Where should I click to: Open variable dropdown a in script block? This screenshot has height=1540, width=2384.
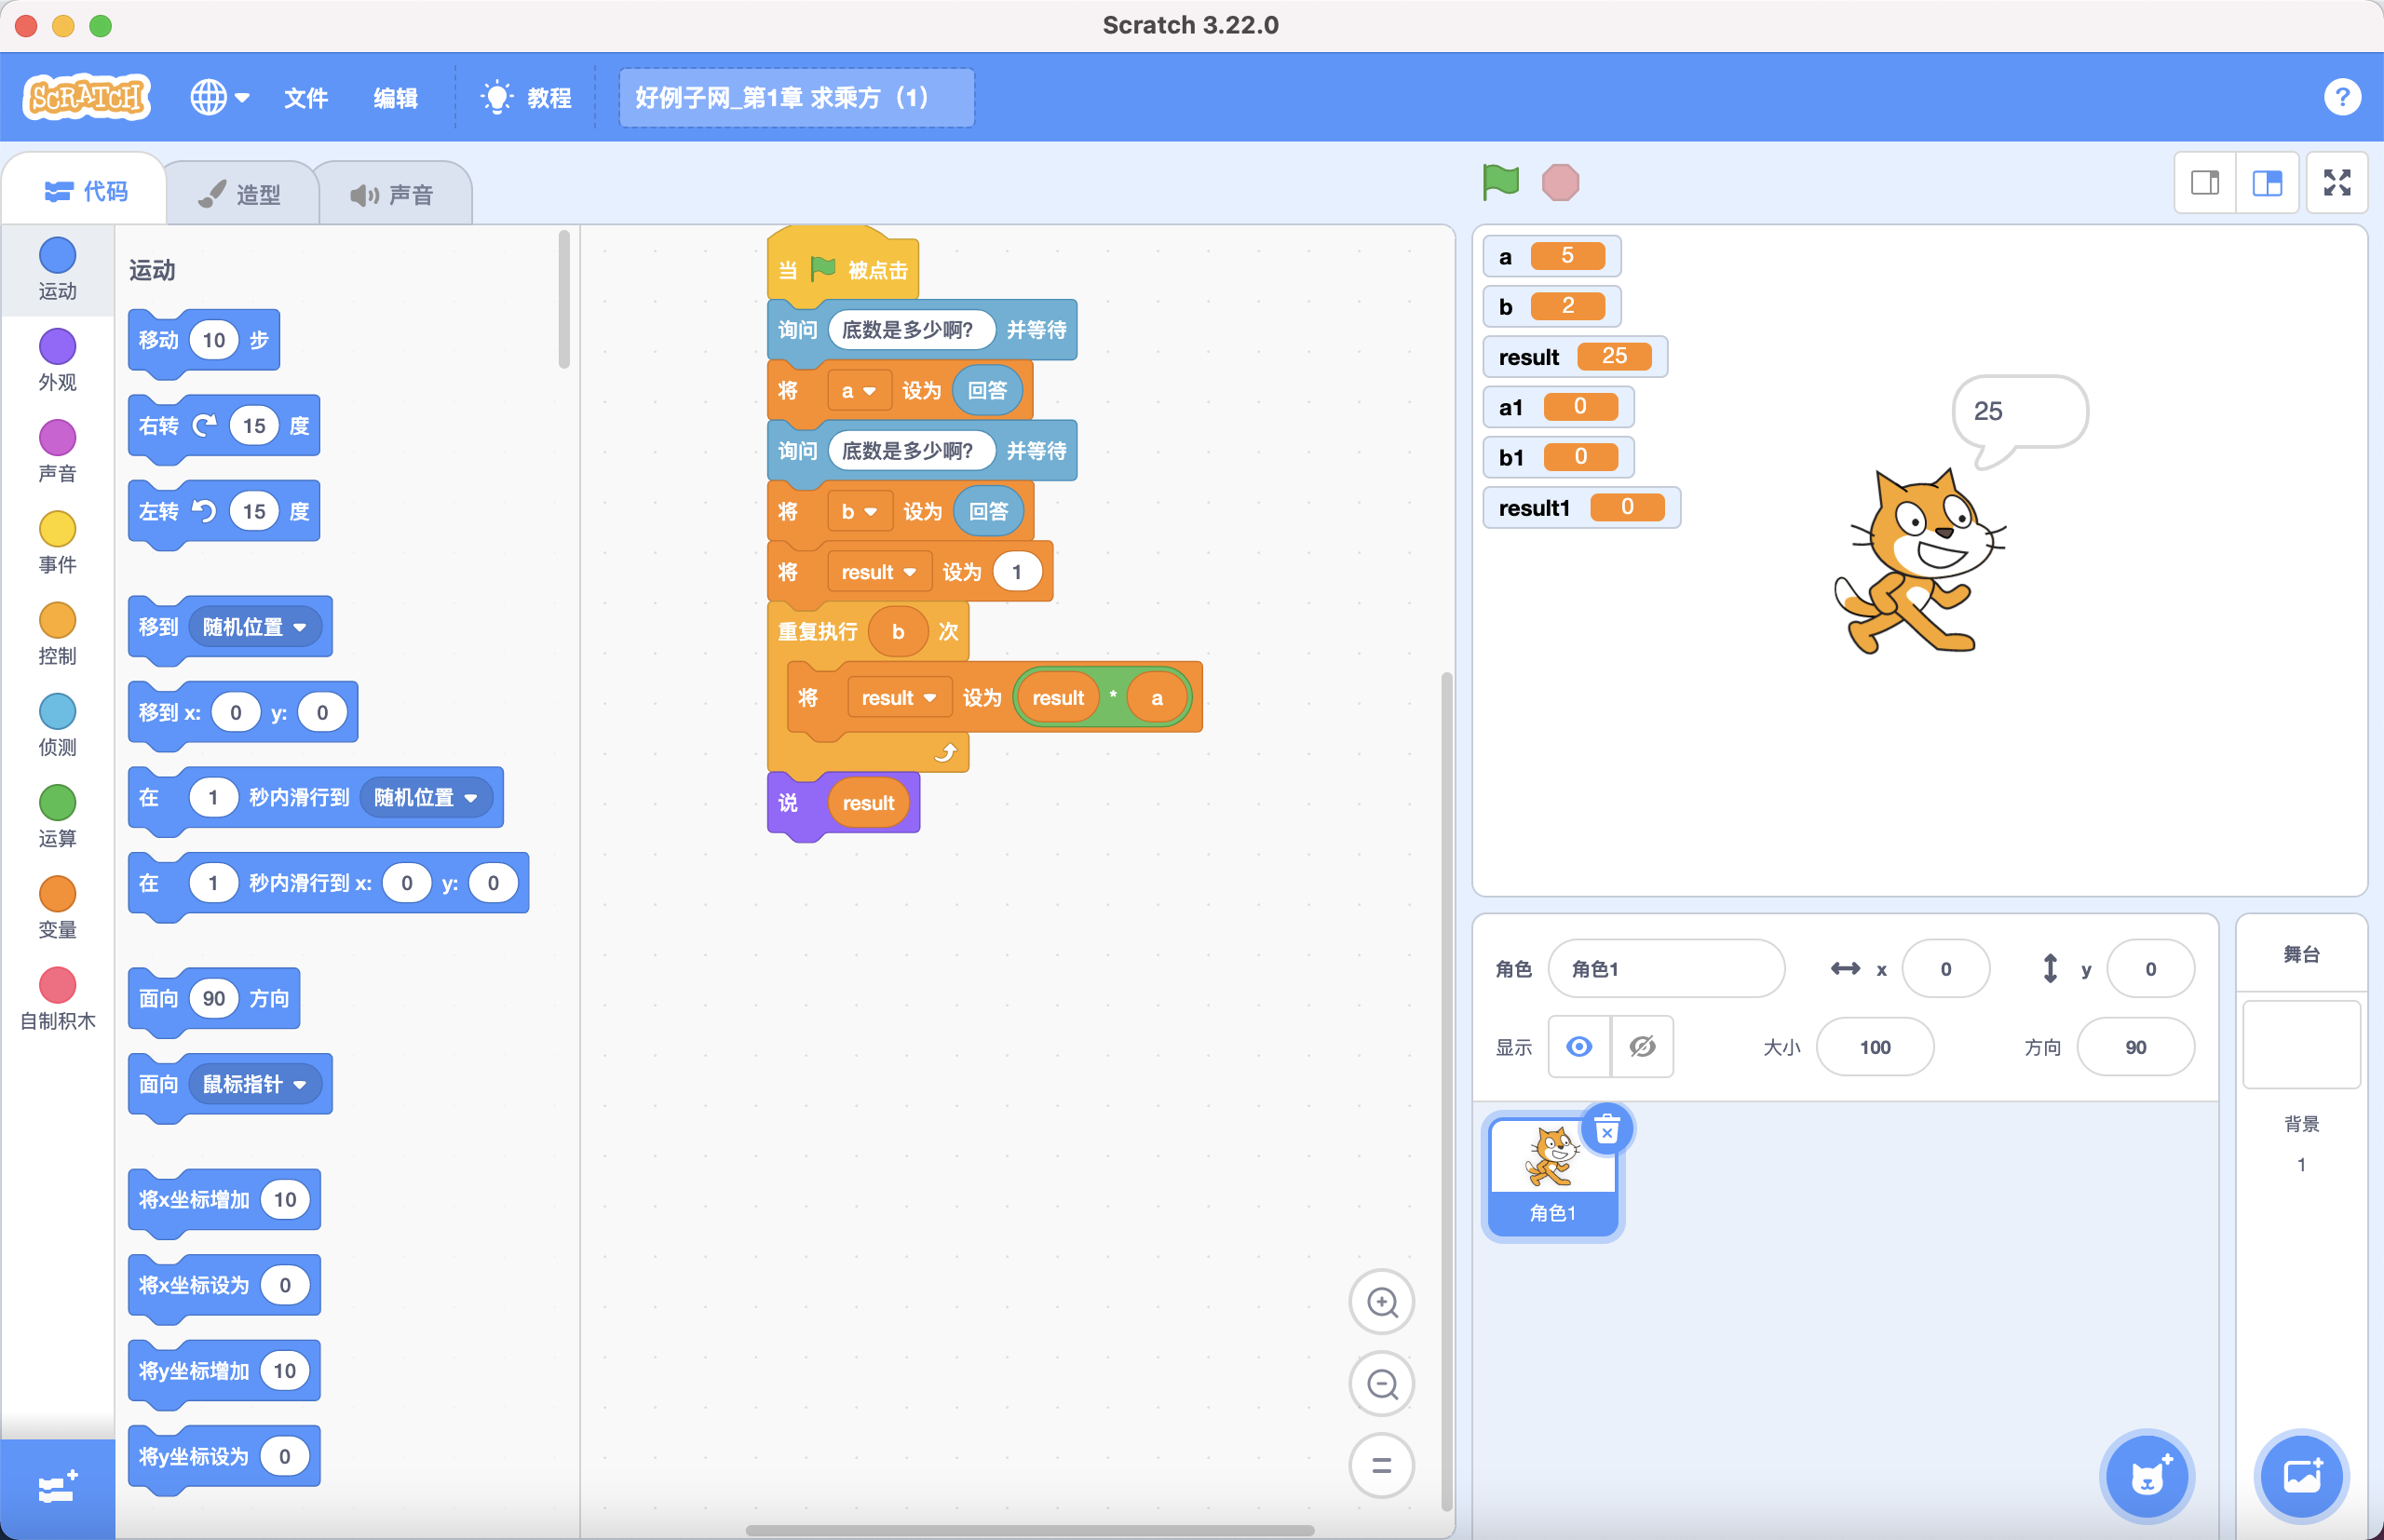tap(859, 391)
